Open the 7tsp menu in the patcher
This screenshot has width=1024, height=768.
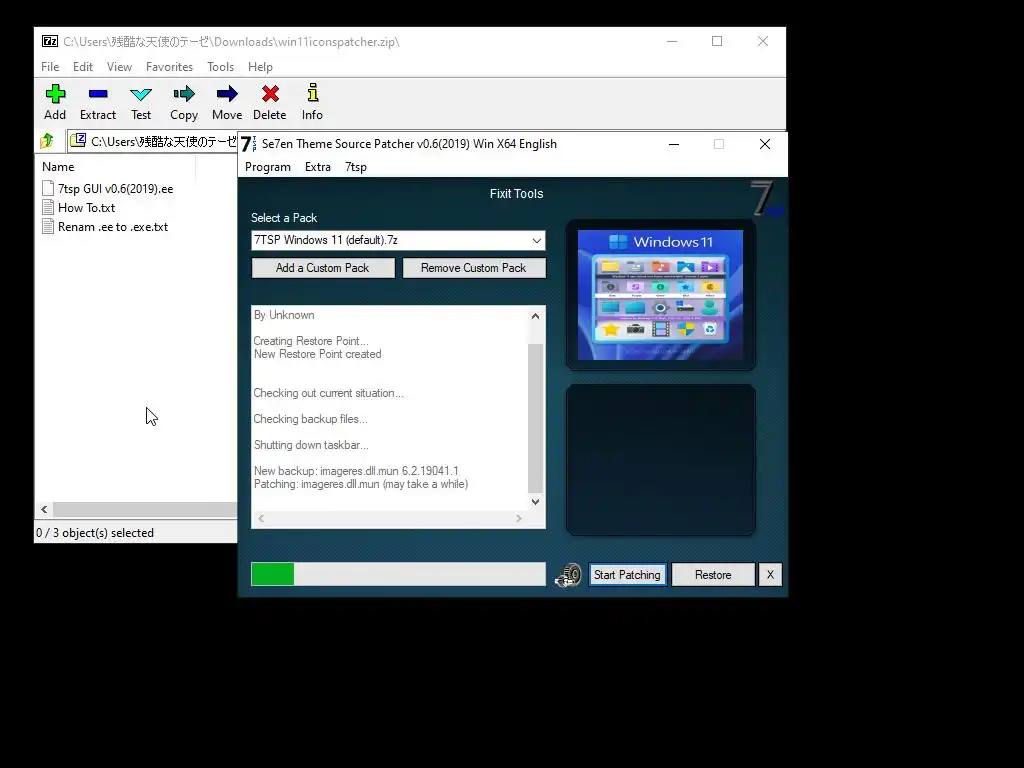point(355,167)
